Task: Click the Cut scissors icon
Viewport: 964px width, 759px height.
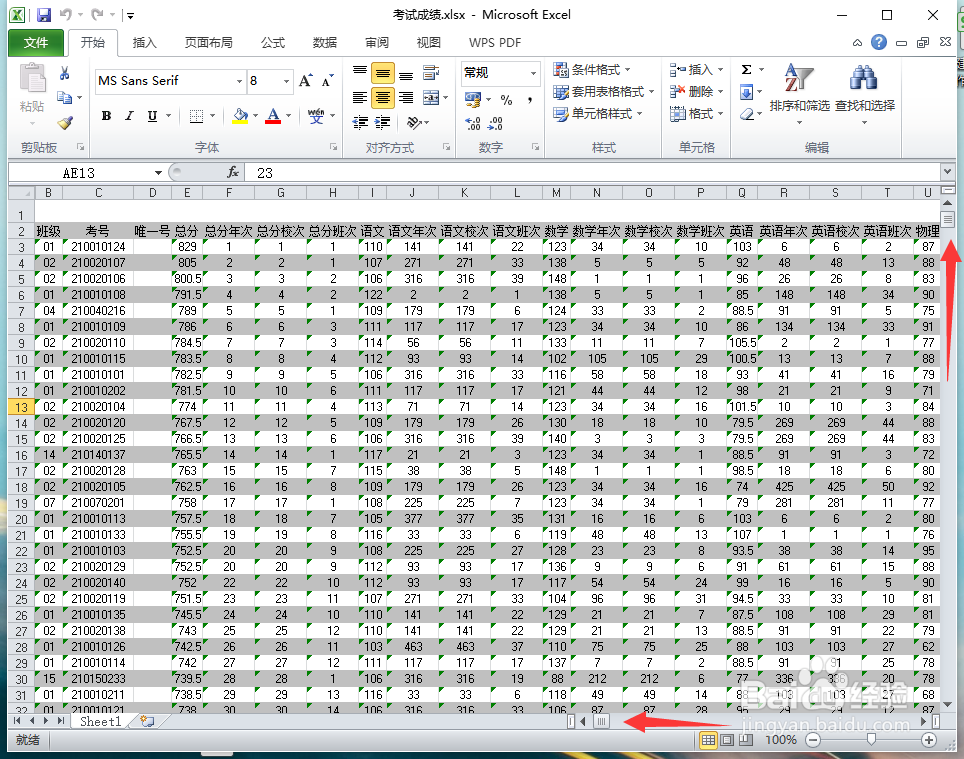Action: (x=64, y=74)
